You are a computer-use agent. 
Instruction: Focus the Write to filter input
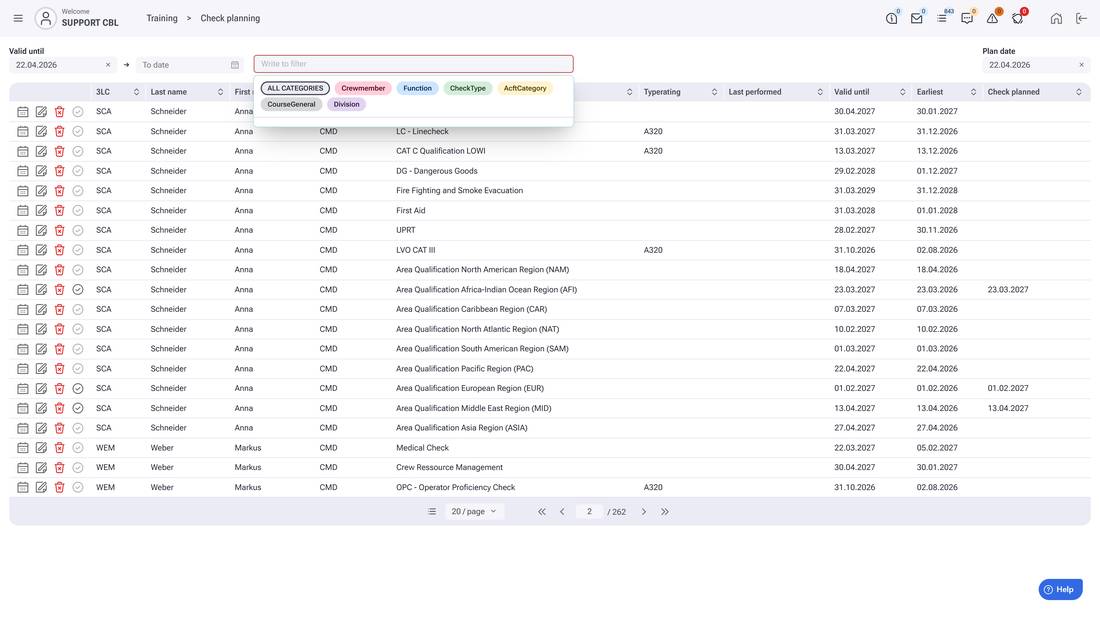coord(413,64)
